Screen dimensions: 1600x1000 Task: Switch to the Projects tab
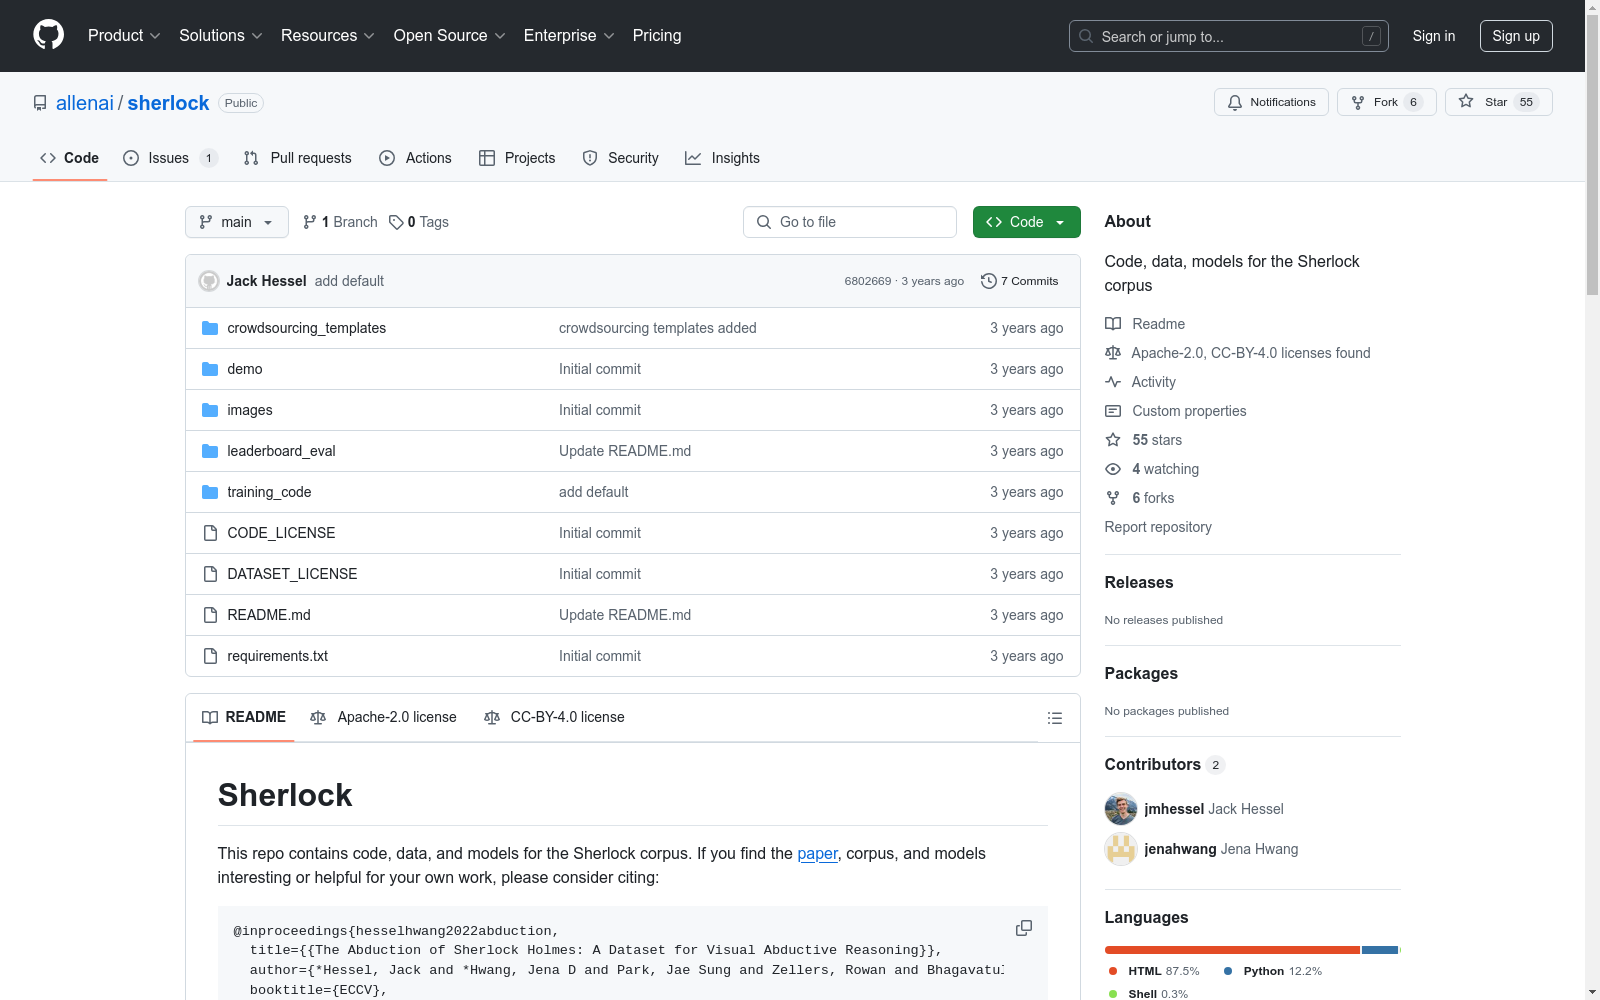click(517, 158)
